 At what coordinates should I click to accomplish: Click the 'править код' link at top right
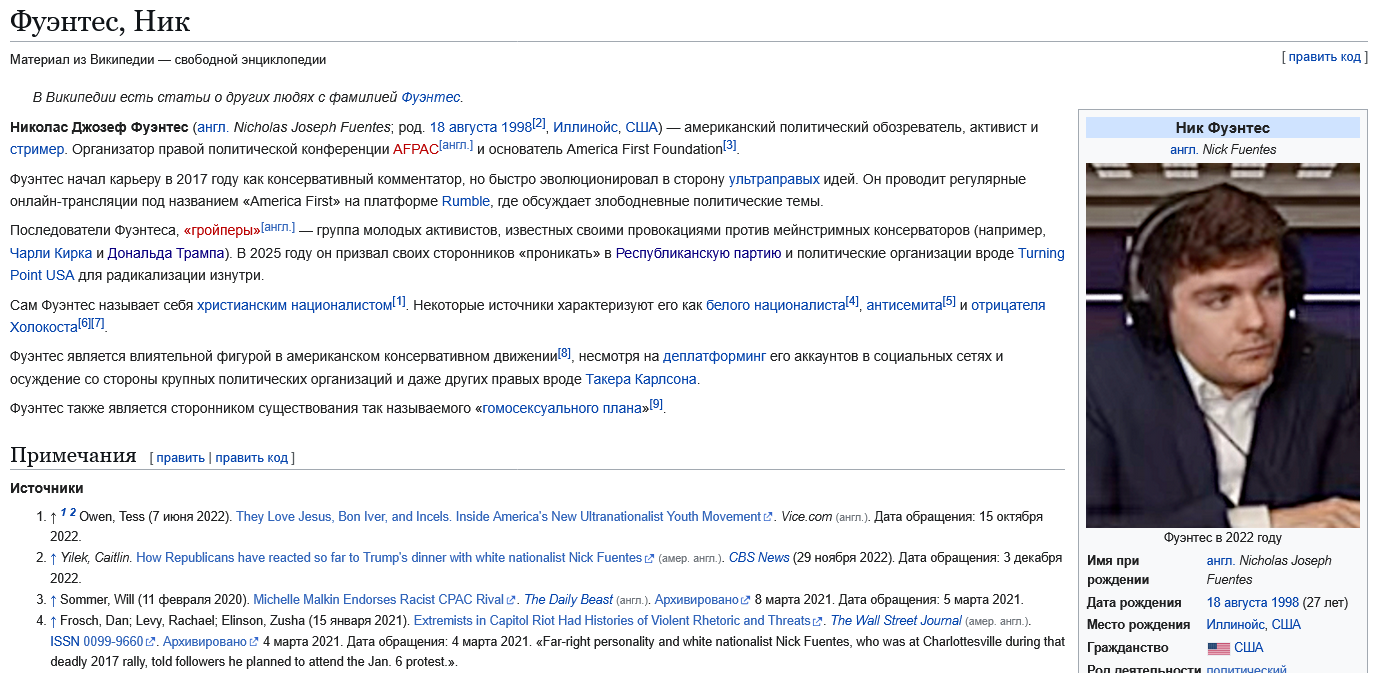point(1324,57)
